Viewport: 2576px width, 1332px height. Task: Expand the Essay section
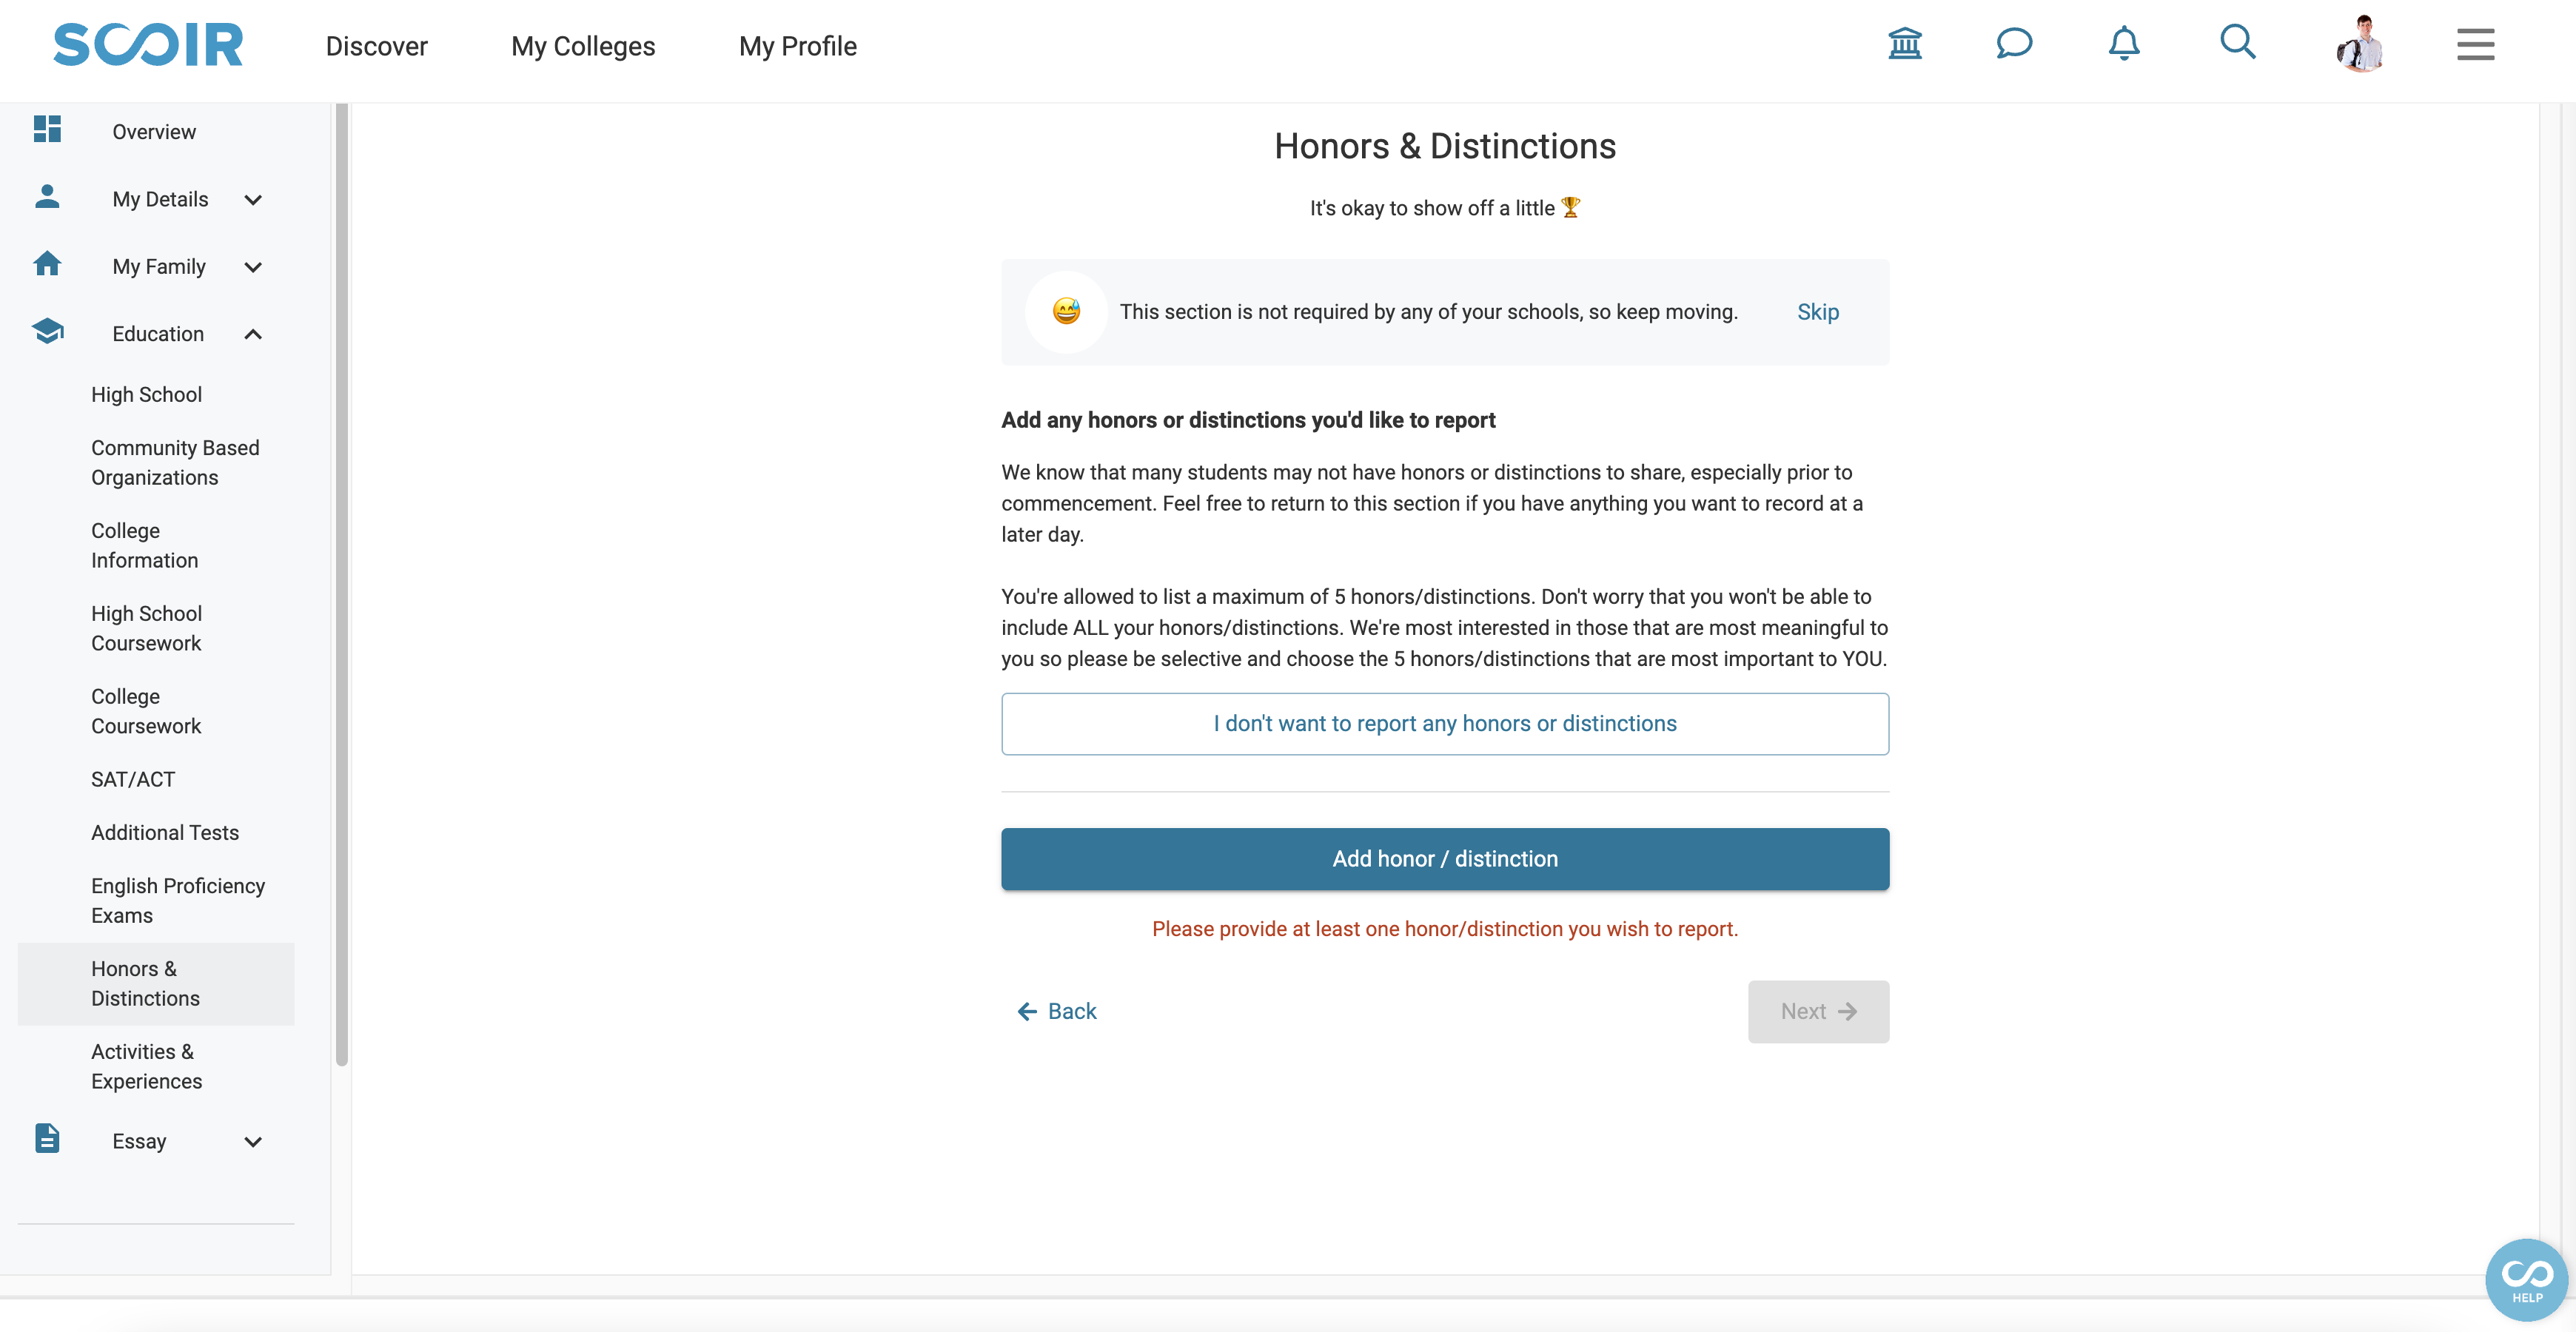point(253,1142)
